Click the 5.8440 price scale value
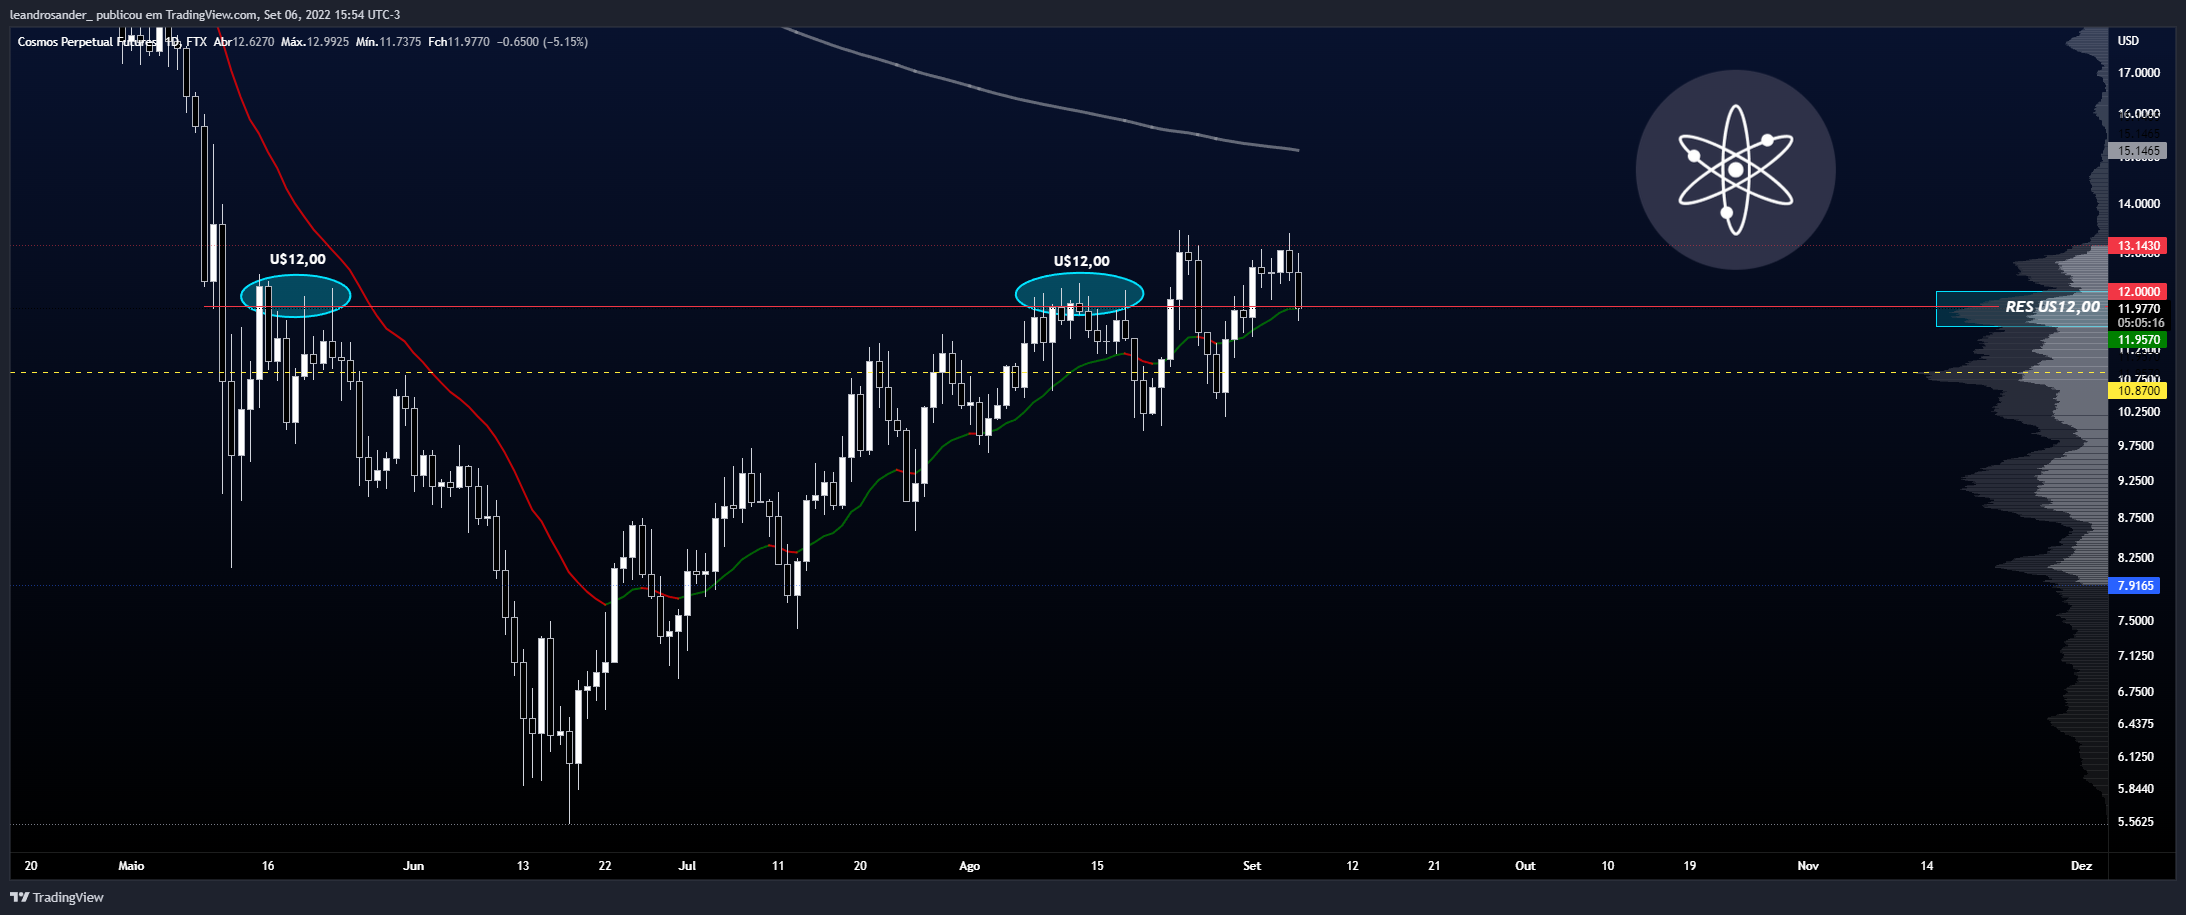The width and height of the screenshot is (2186, 915). pyautogui.click(x=2136, y=789)
